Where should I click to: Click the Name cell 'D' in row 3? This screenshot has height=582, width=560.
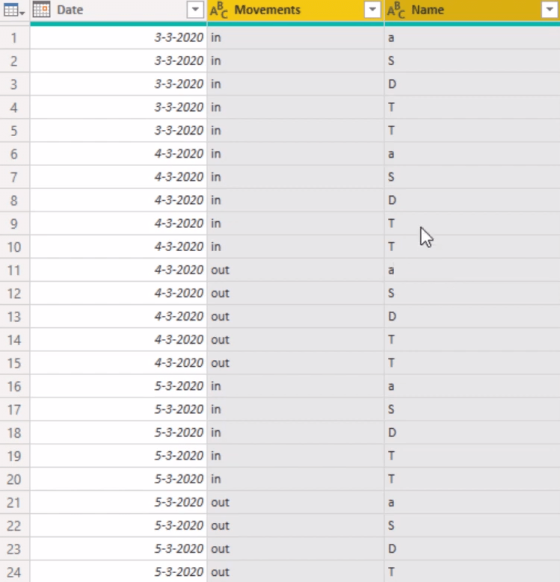pyautogui.click(x=472, y=84)
